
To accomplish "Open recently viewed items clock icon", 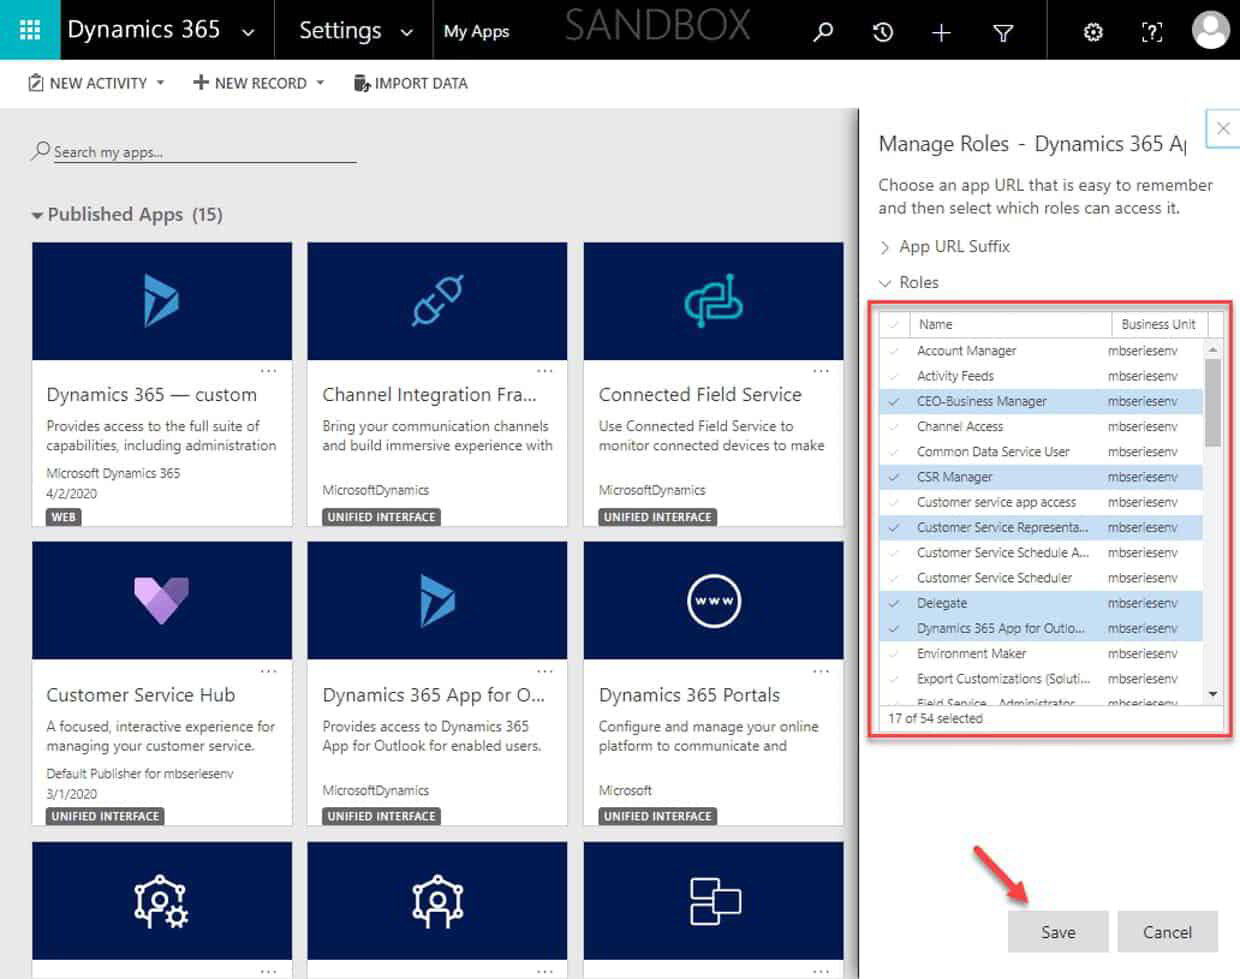I will tap(881, 32).
